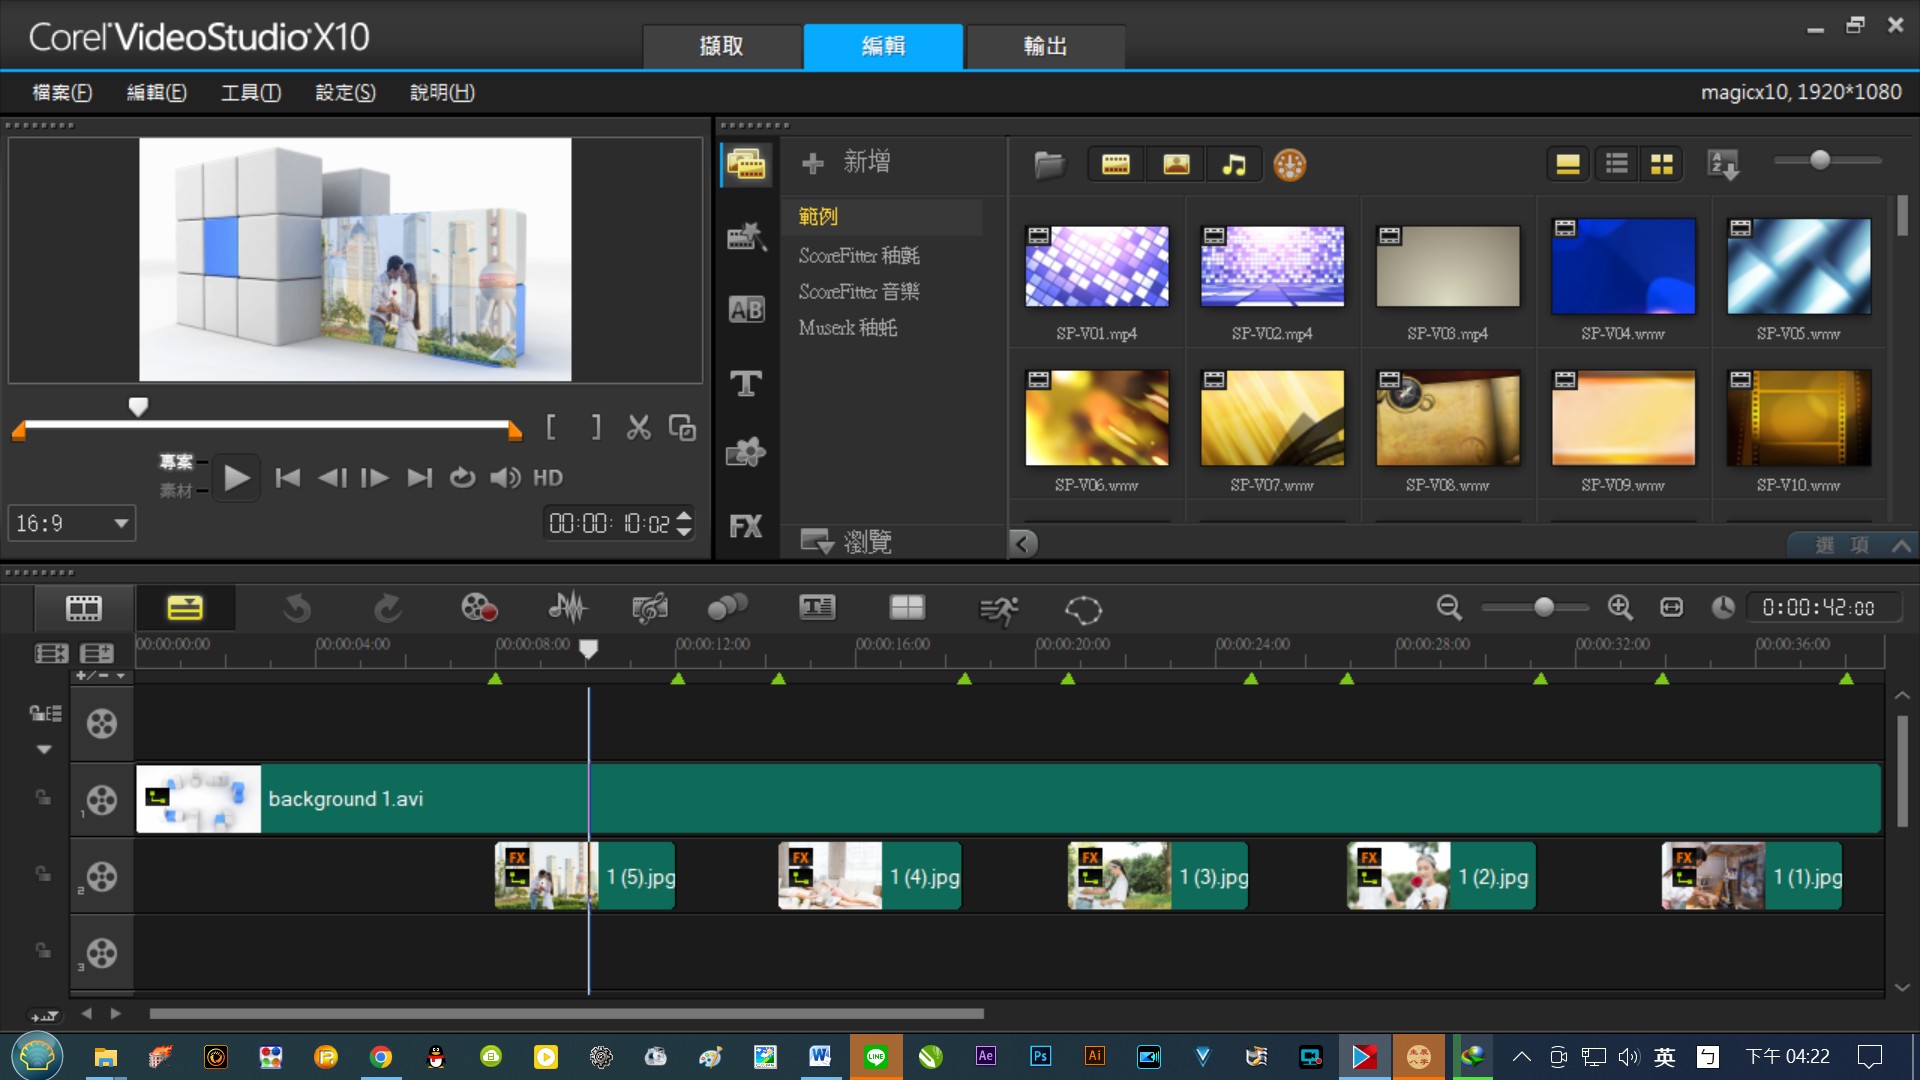The height and width of the screenshot is (1080, 1920).
Task: Zoom in the timeline
Action: click(x=1620, y=607)
